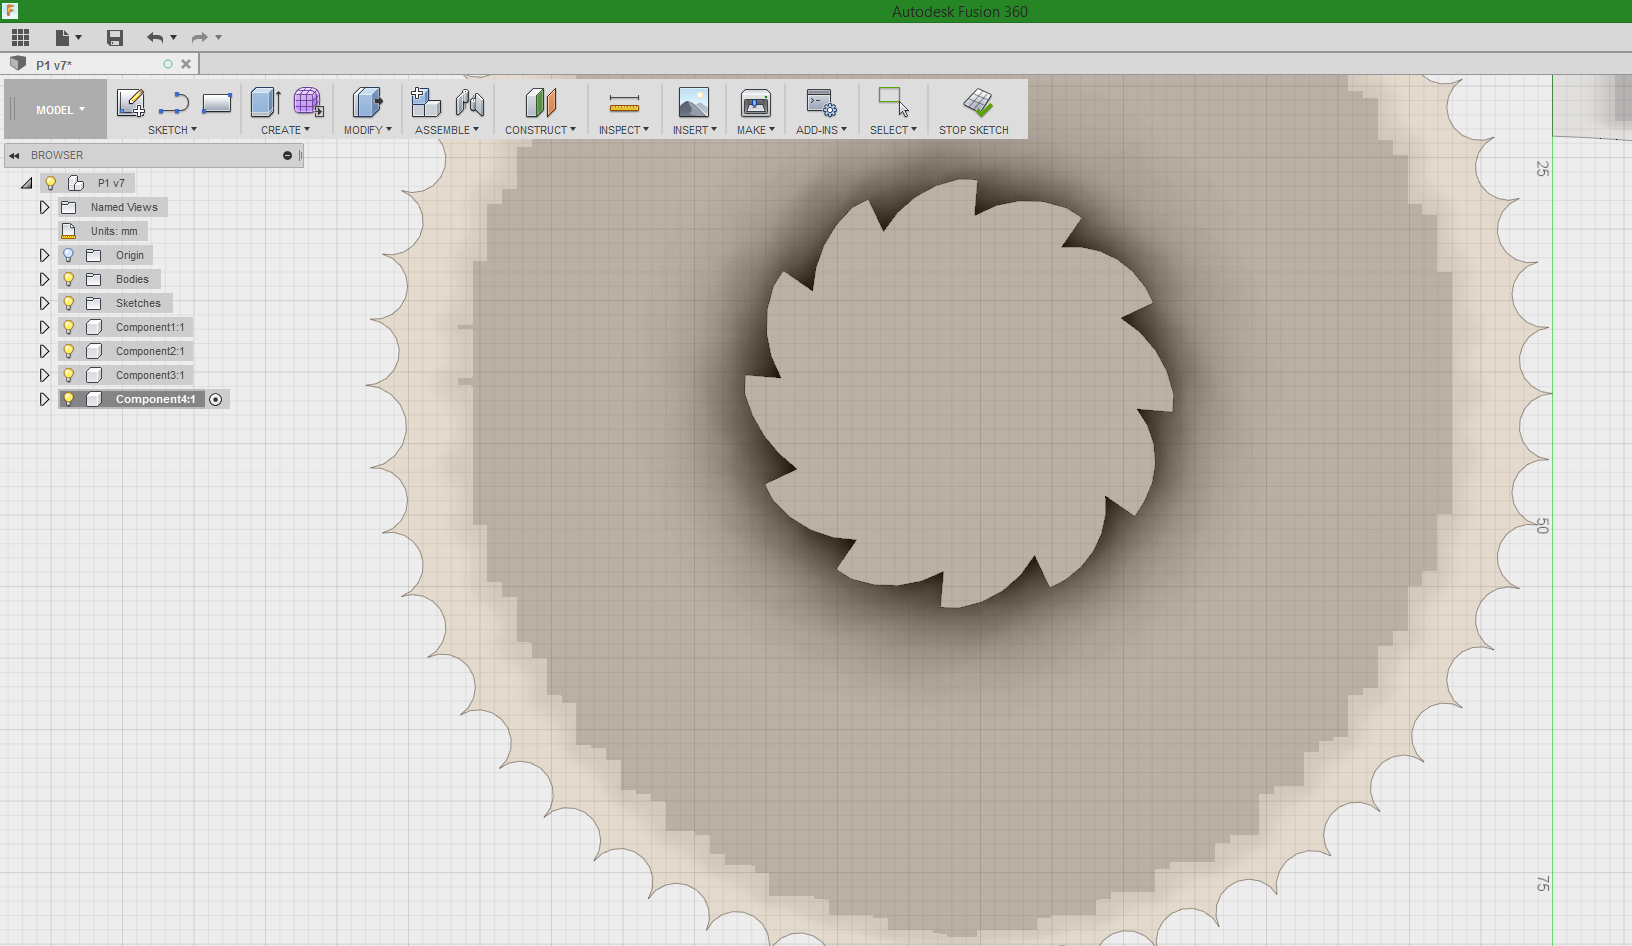Select the 3D Print make tool
The width and height of the screenshot is (1632, 946).
click(x=756, y=103)
